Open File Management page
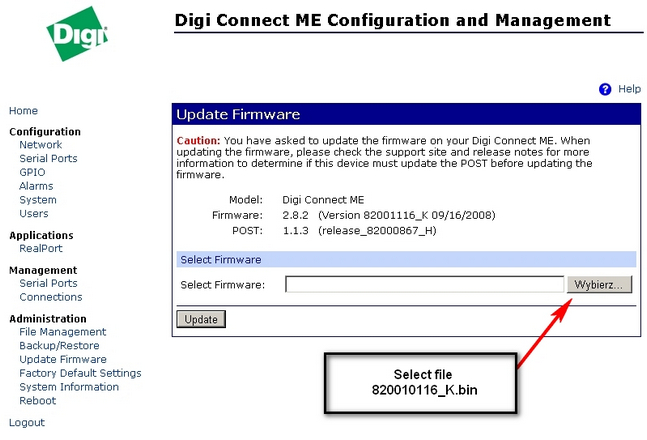Viewport: 647px width, 440px height. pos(62,332)
